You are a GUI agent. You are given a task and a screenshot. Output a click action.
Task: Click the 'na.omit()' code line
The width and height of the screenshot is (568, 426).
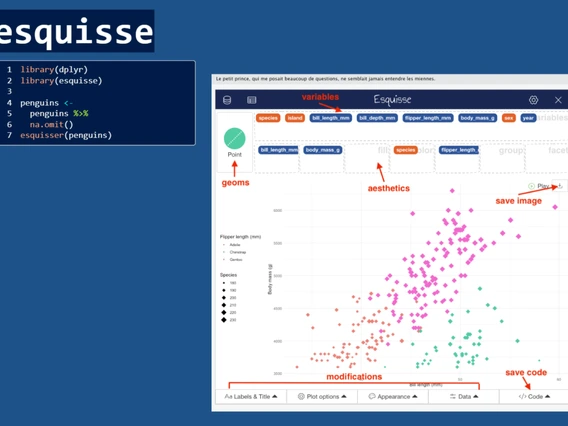(51, 125)
